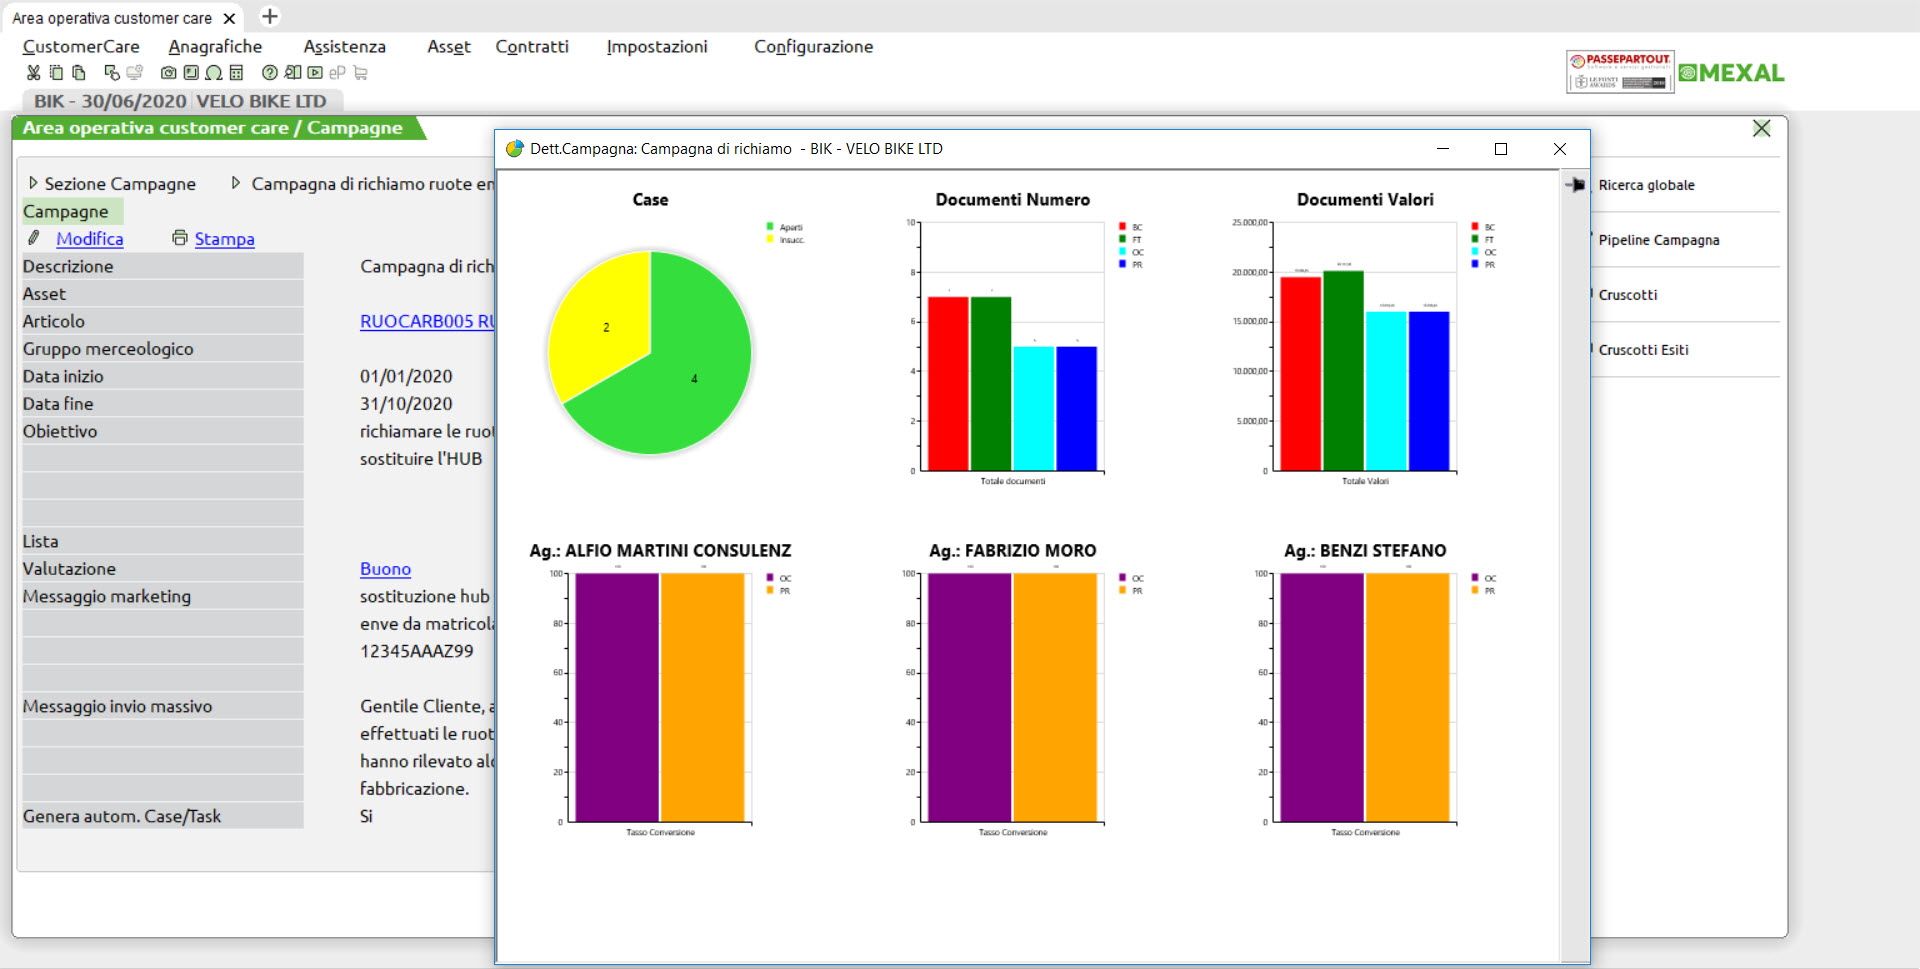This screenshot has height=969, width=1920.
Task: Expand the Campagna di richiamo ruote arrow
Action: 236,183
